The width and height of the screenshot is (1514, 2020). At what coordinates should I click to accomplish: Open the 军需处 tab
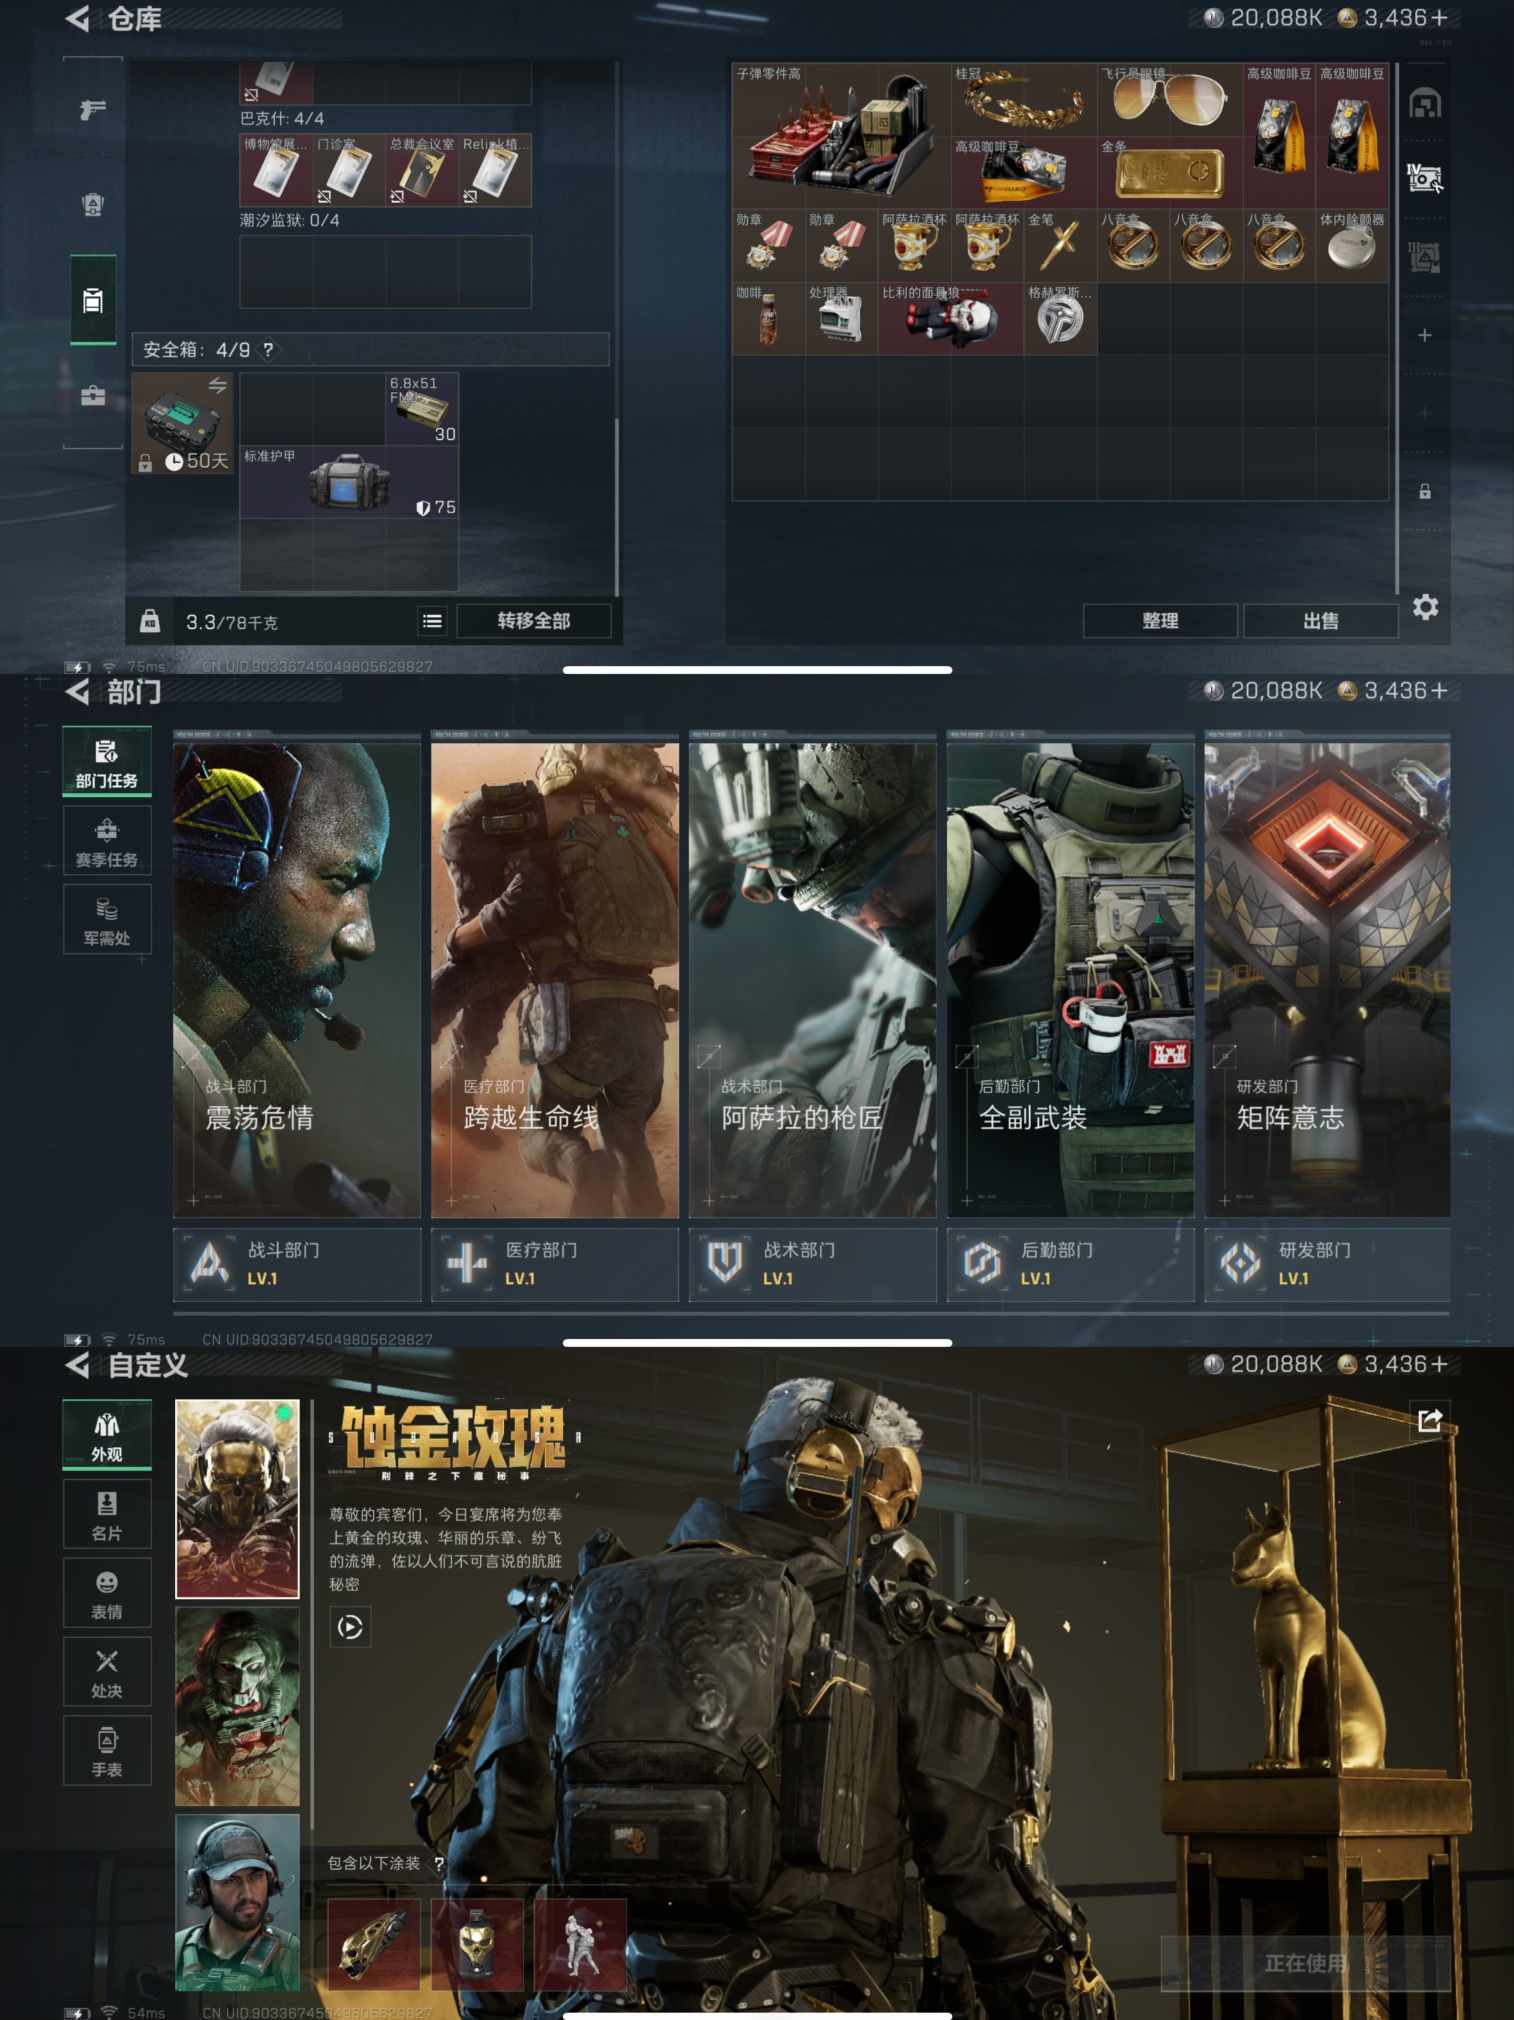tap(107, 920)
